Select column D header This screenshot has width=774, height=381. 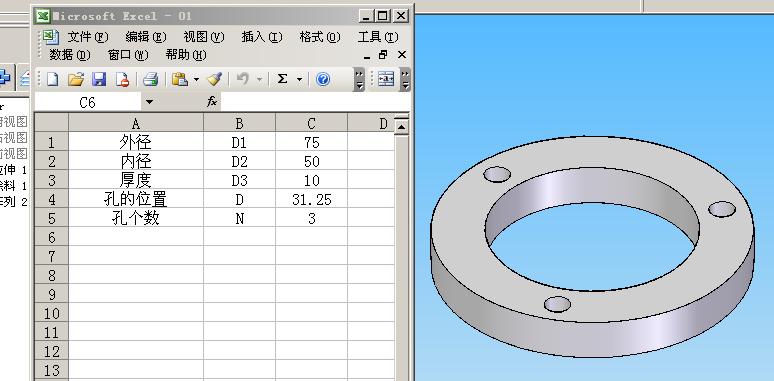tap(371, 123)
